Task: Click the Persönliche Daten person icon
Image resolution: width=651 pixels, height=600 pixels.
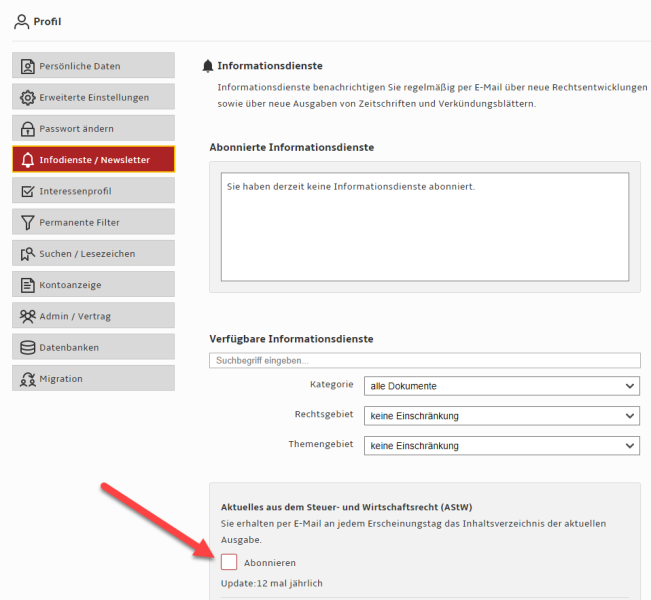Action: click(28, 66)
